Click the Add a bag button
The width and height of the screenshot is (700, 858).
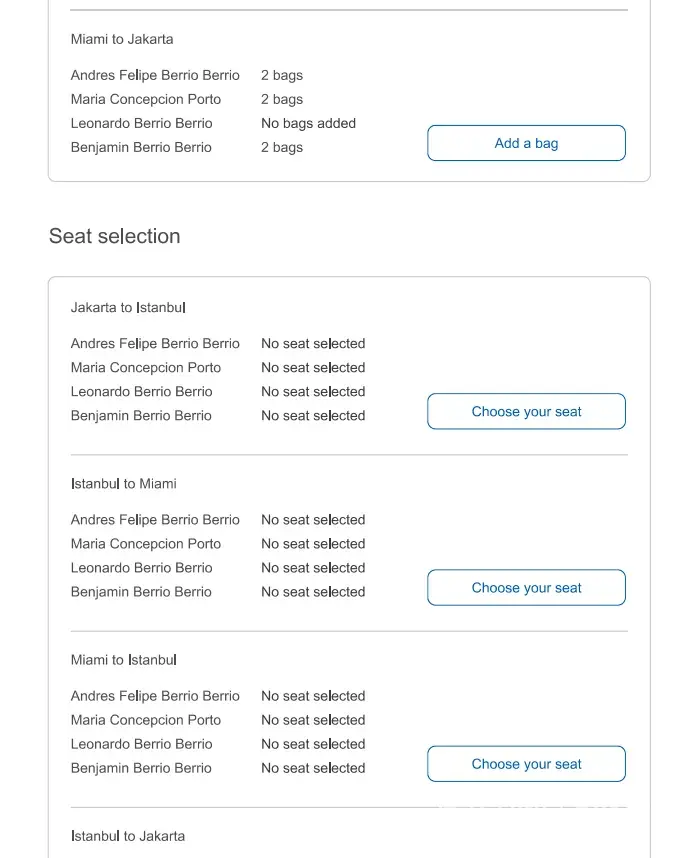[526, 143]
